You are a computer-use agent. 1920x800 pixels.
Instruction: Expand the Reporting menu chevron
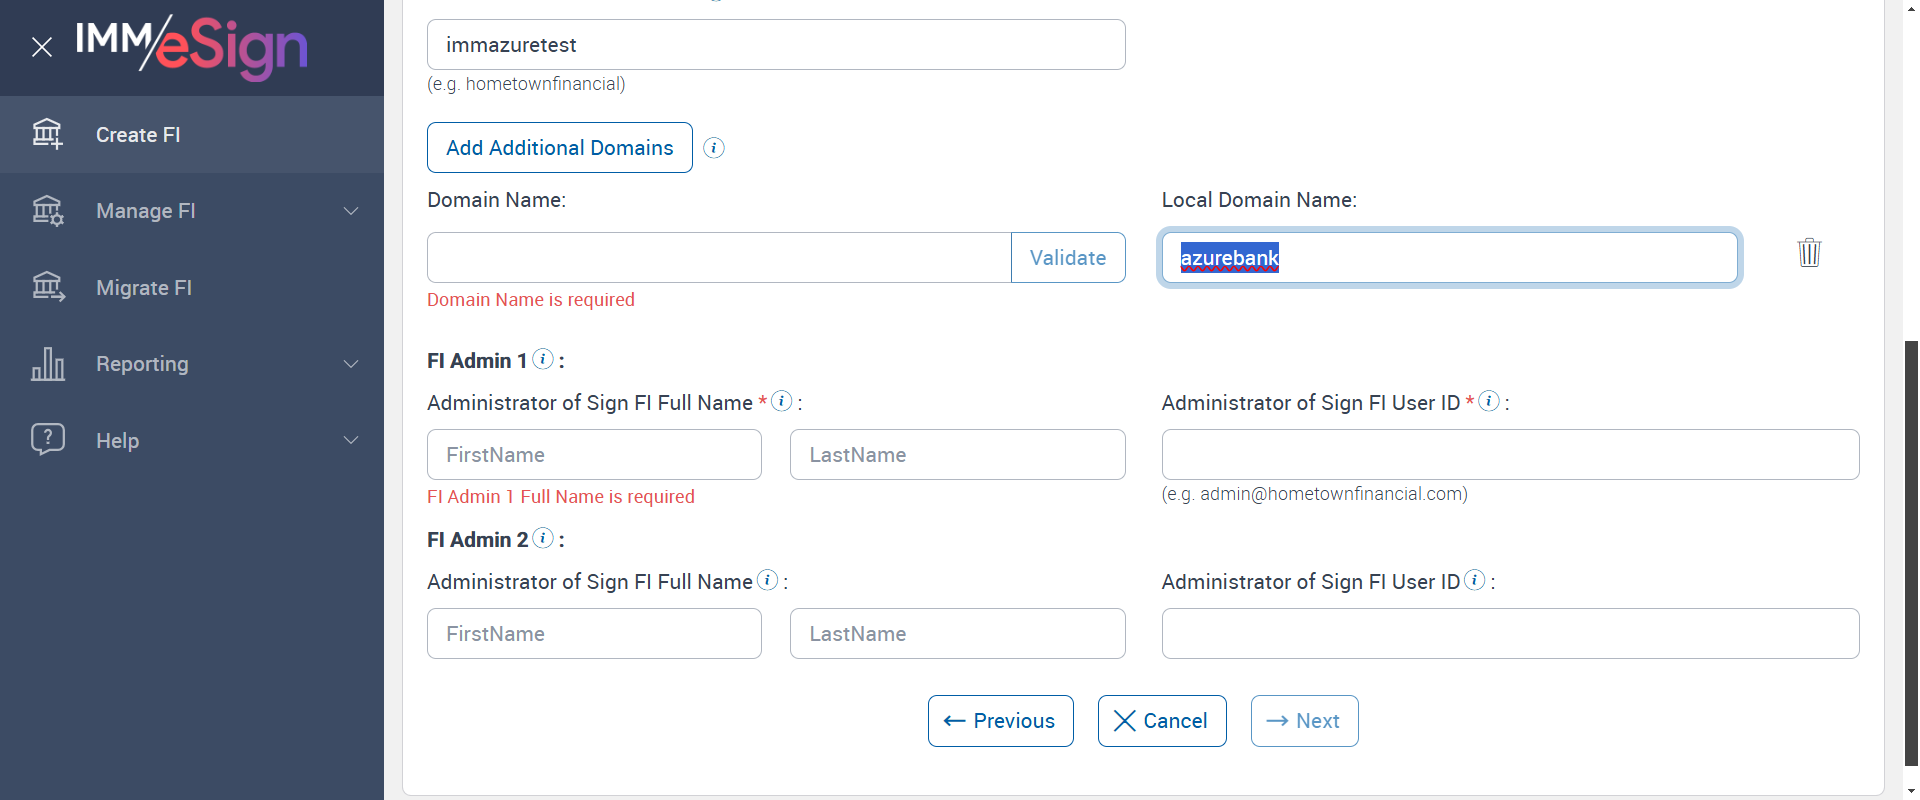click(351, 364)
